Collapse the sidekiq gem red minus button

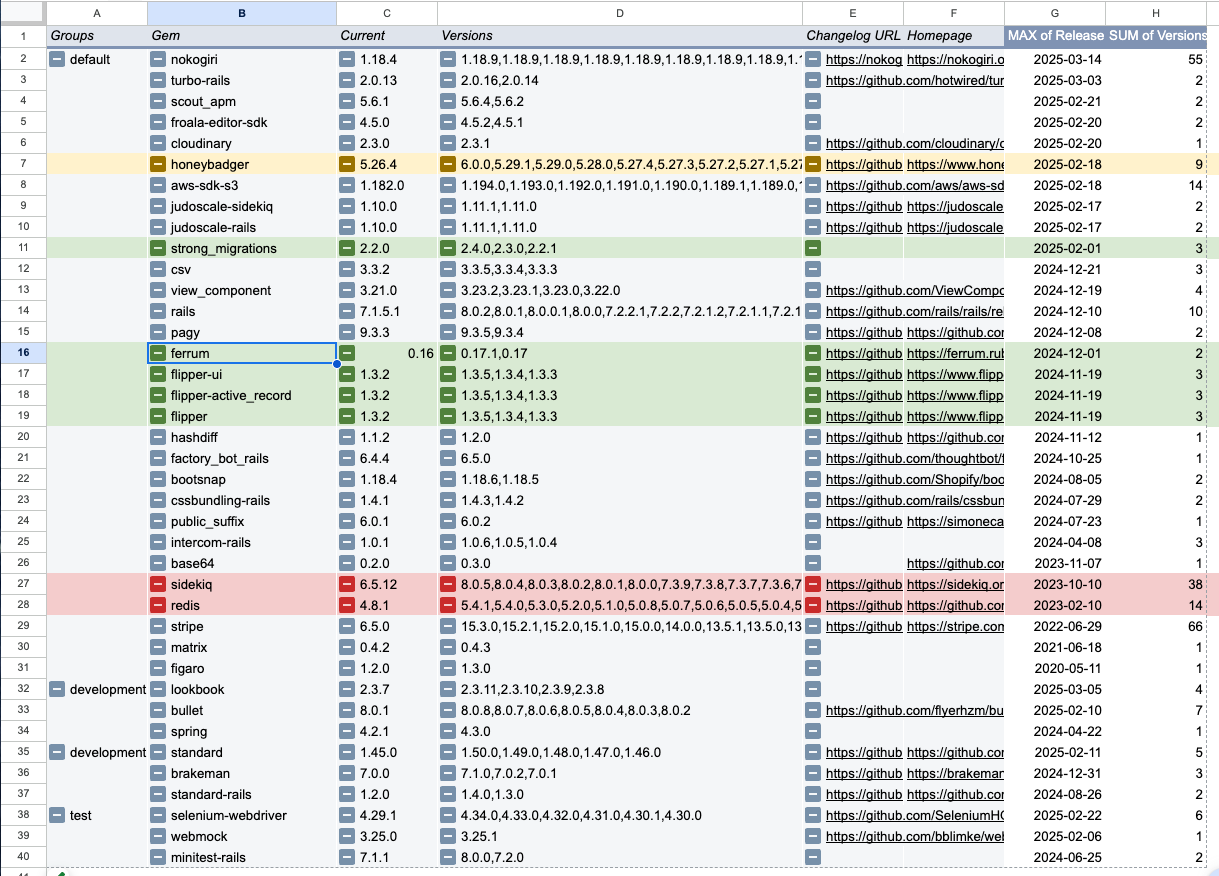(158, 585)
